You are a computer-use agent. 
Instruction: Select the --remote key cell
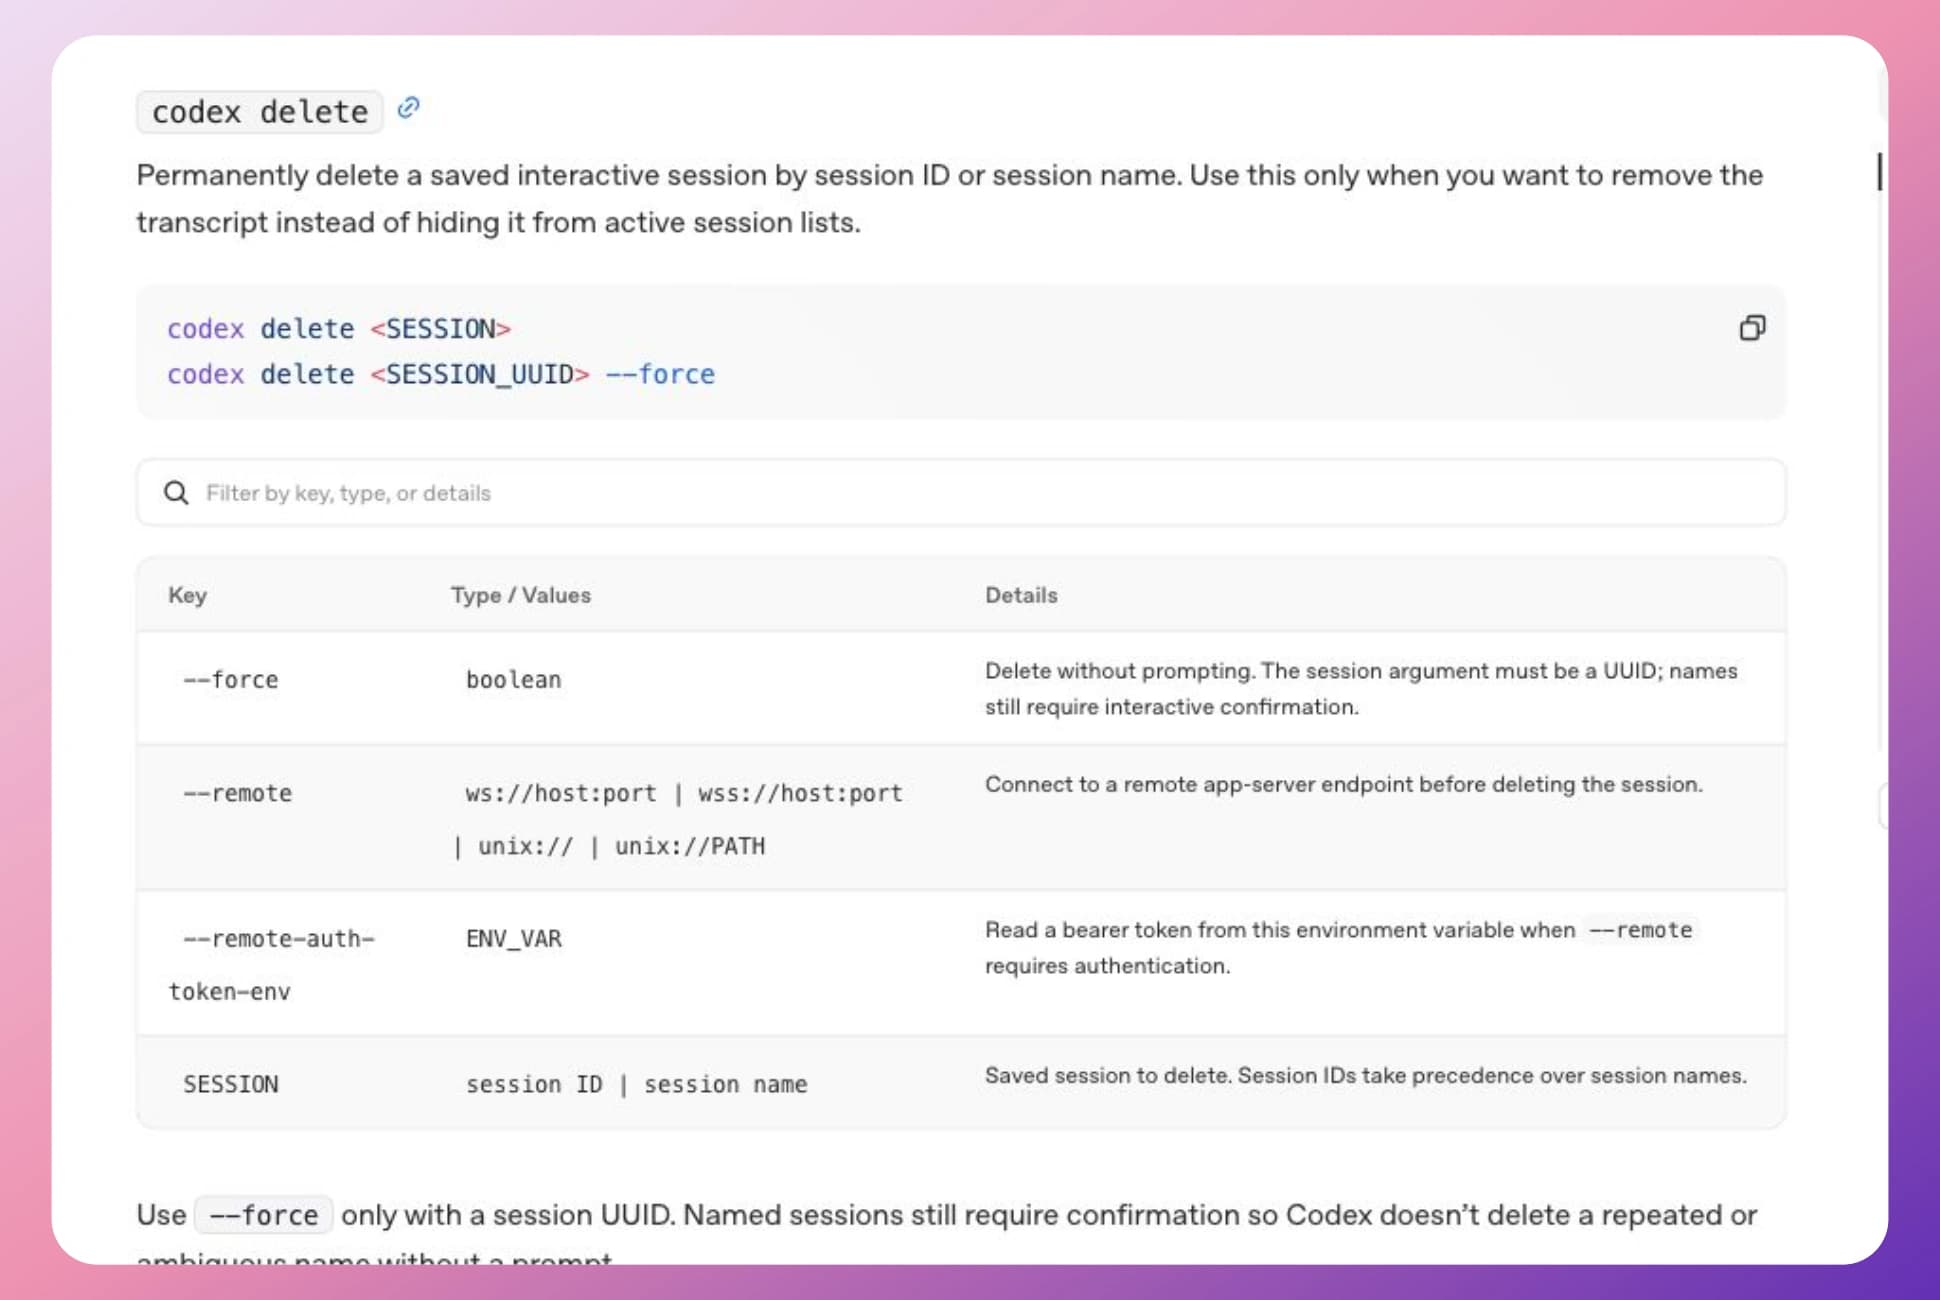point(237,793)
